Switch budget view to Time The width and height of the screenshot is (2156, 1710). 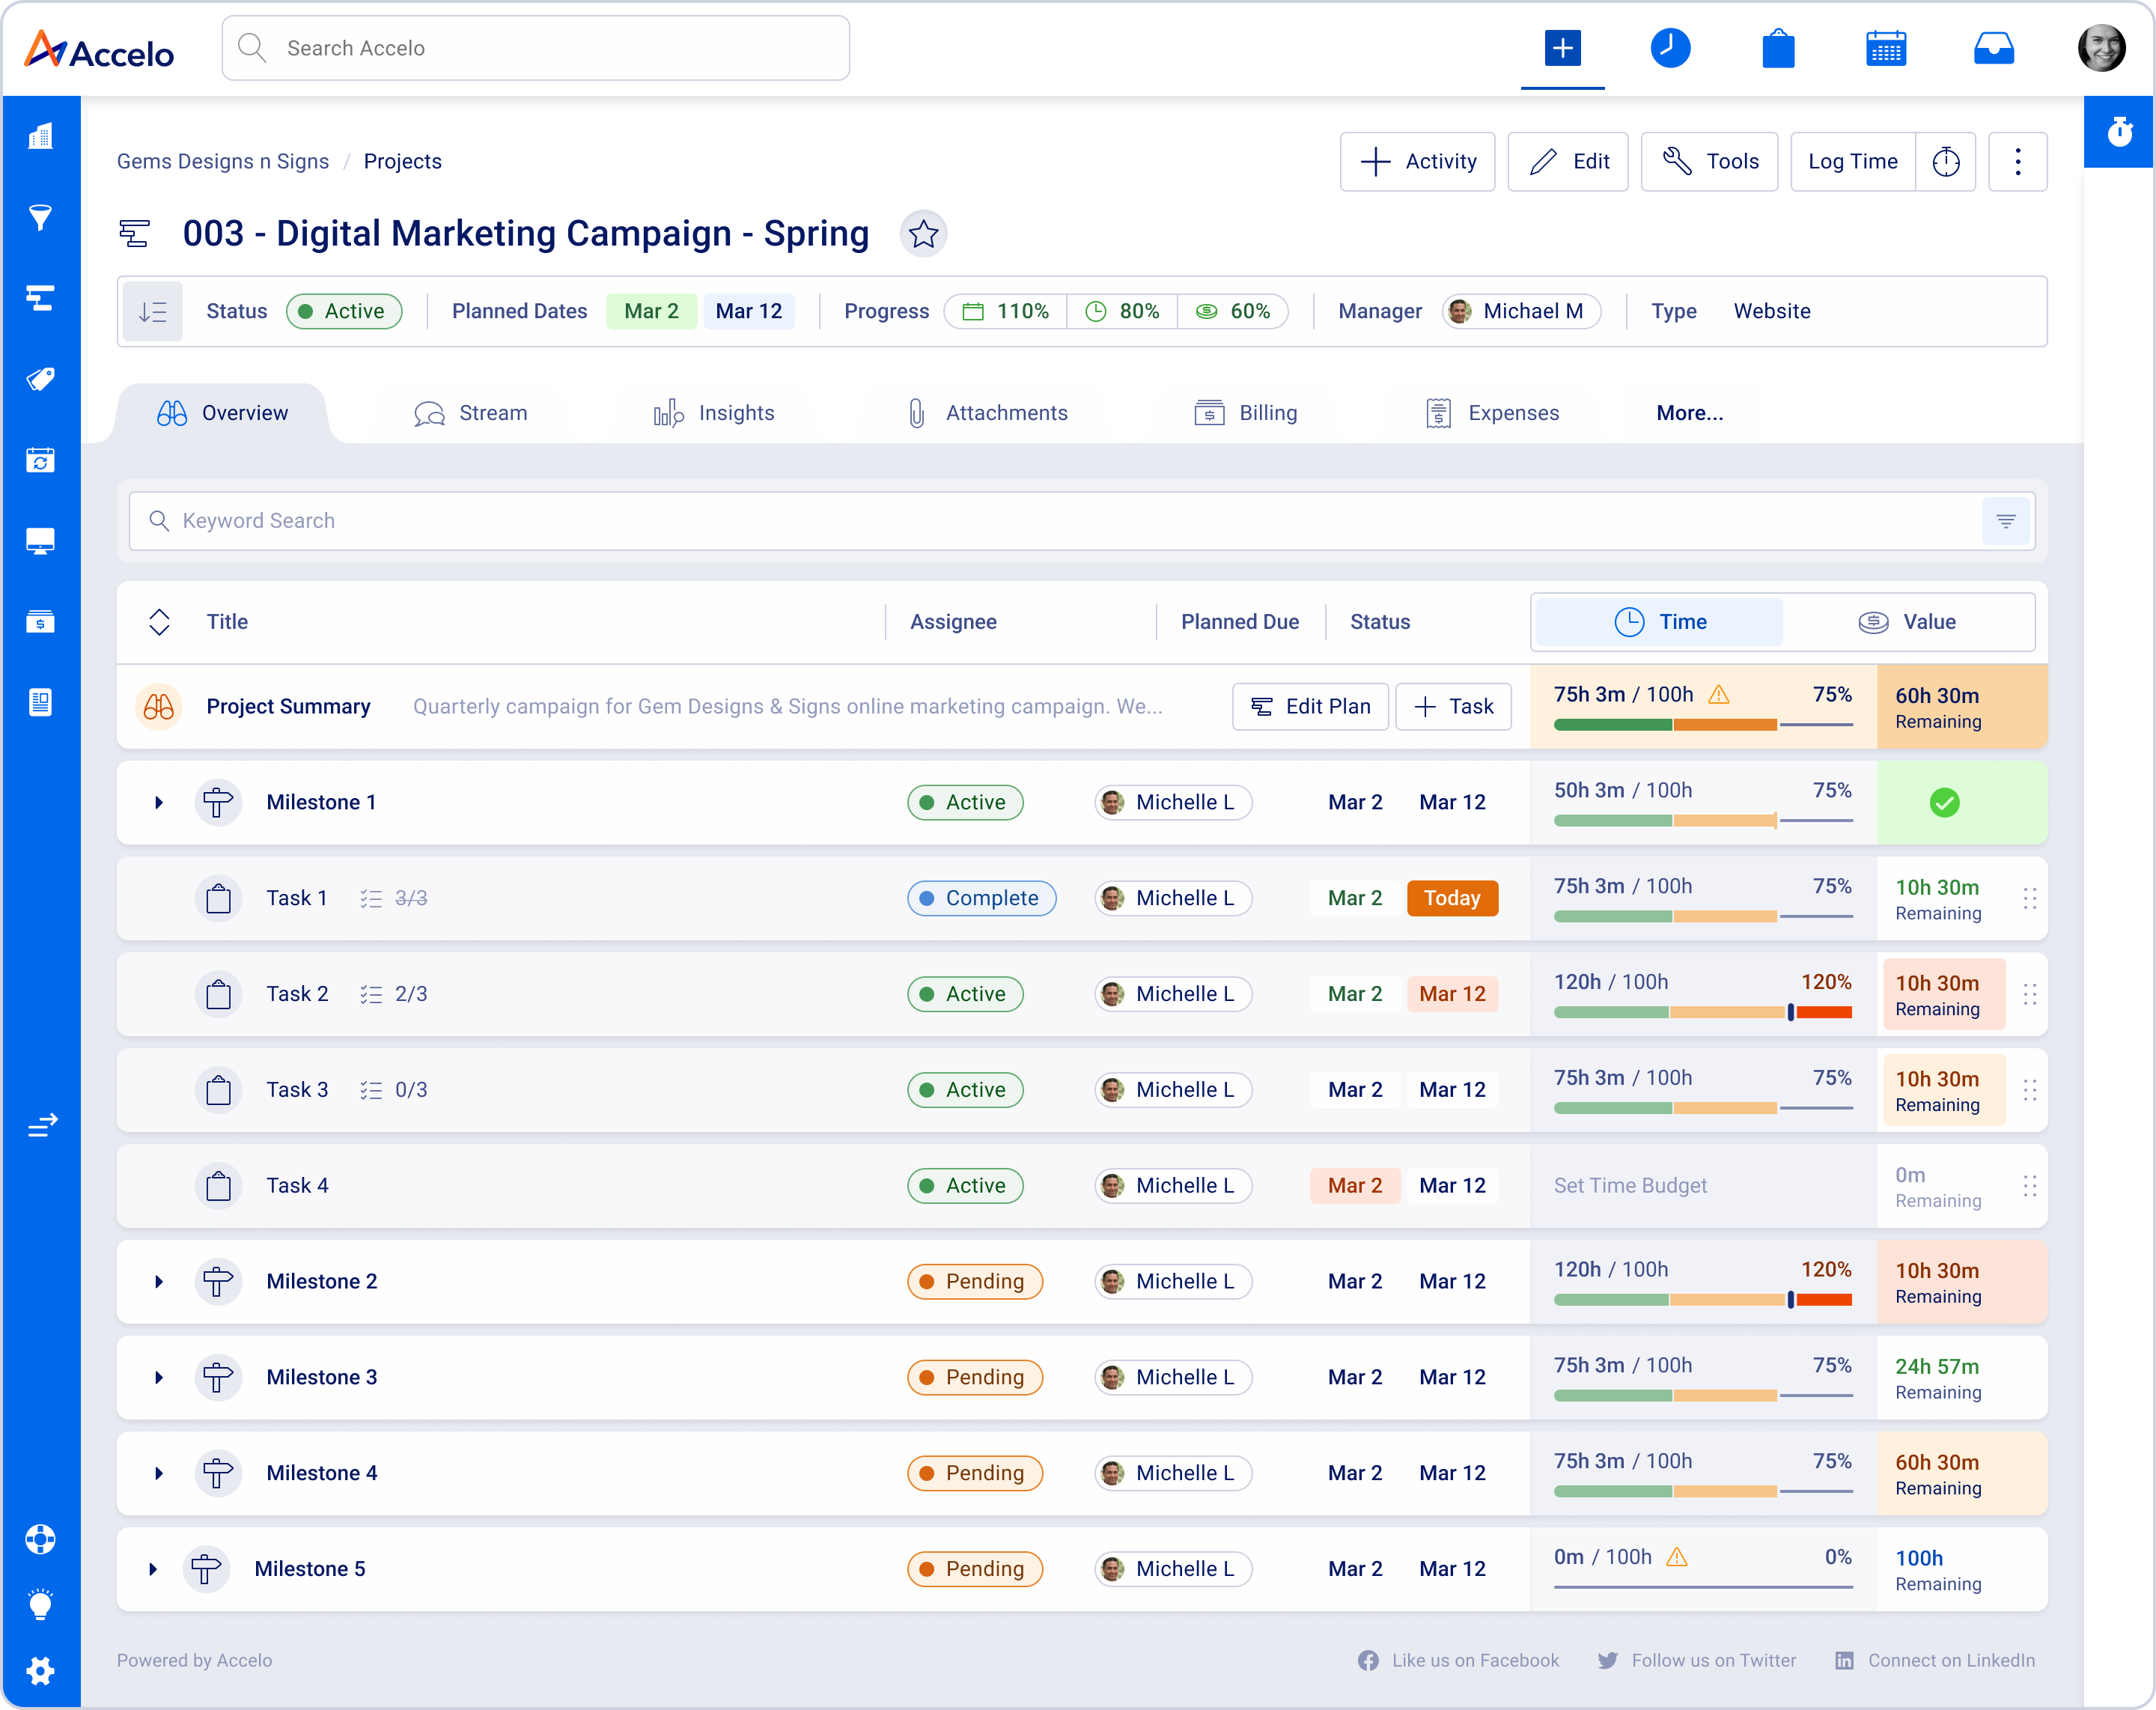[1660, 622]
